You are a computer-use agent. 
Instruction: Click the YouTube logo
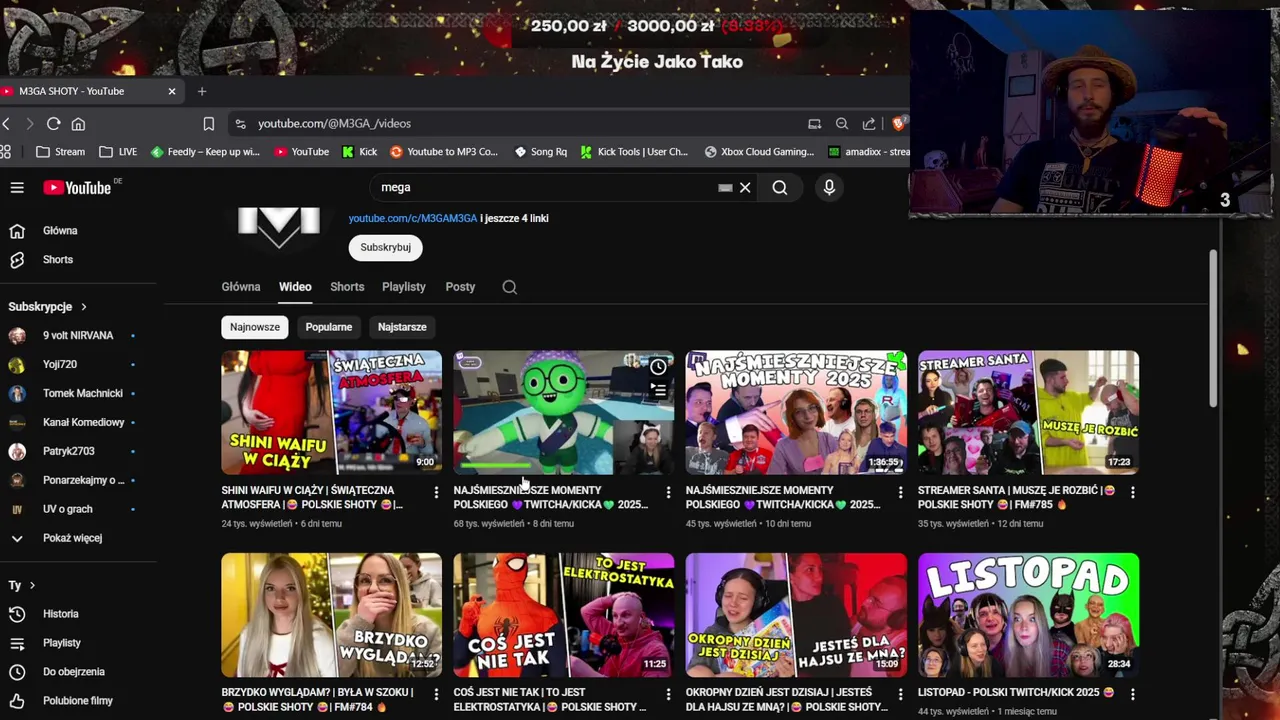(77, 188)
